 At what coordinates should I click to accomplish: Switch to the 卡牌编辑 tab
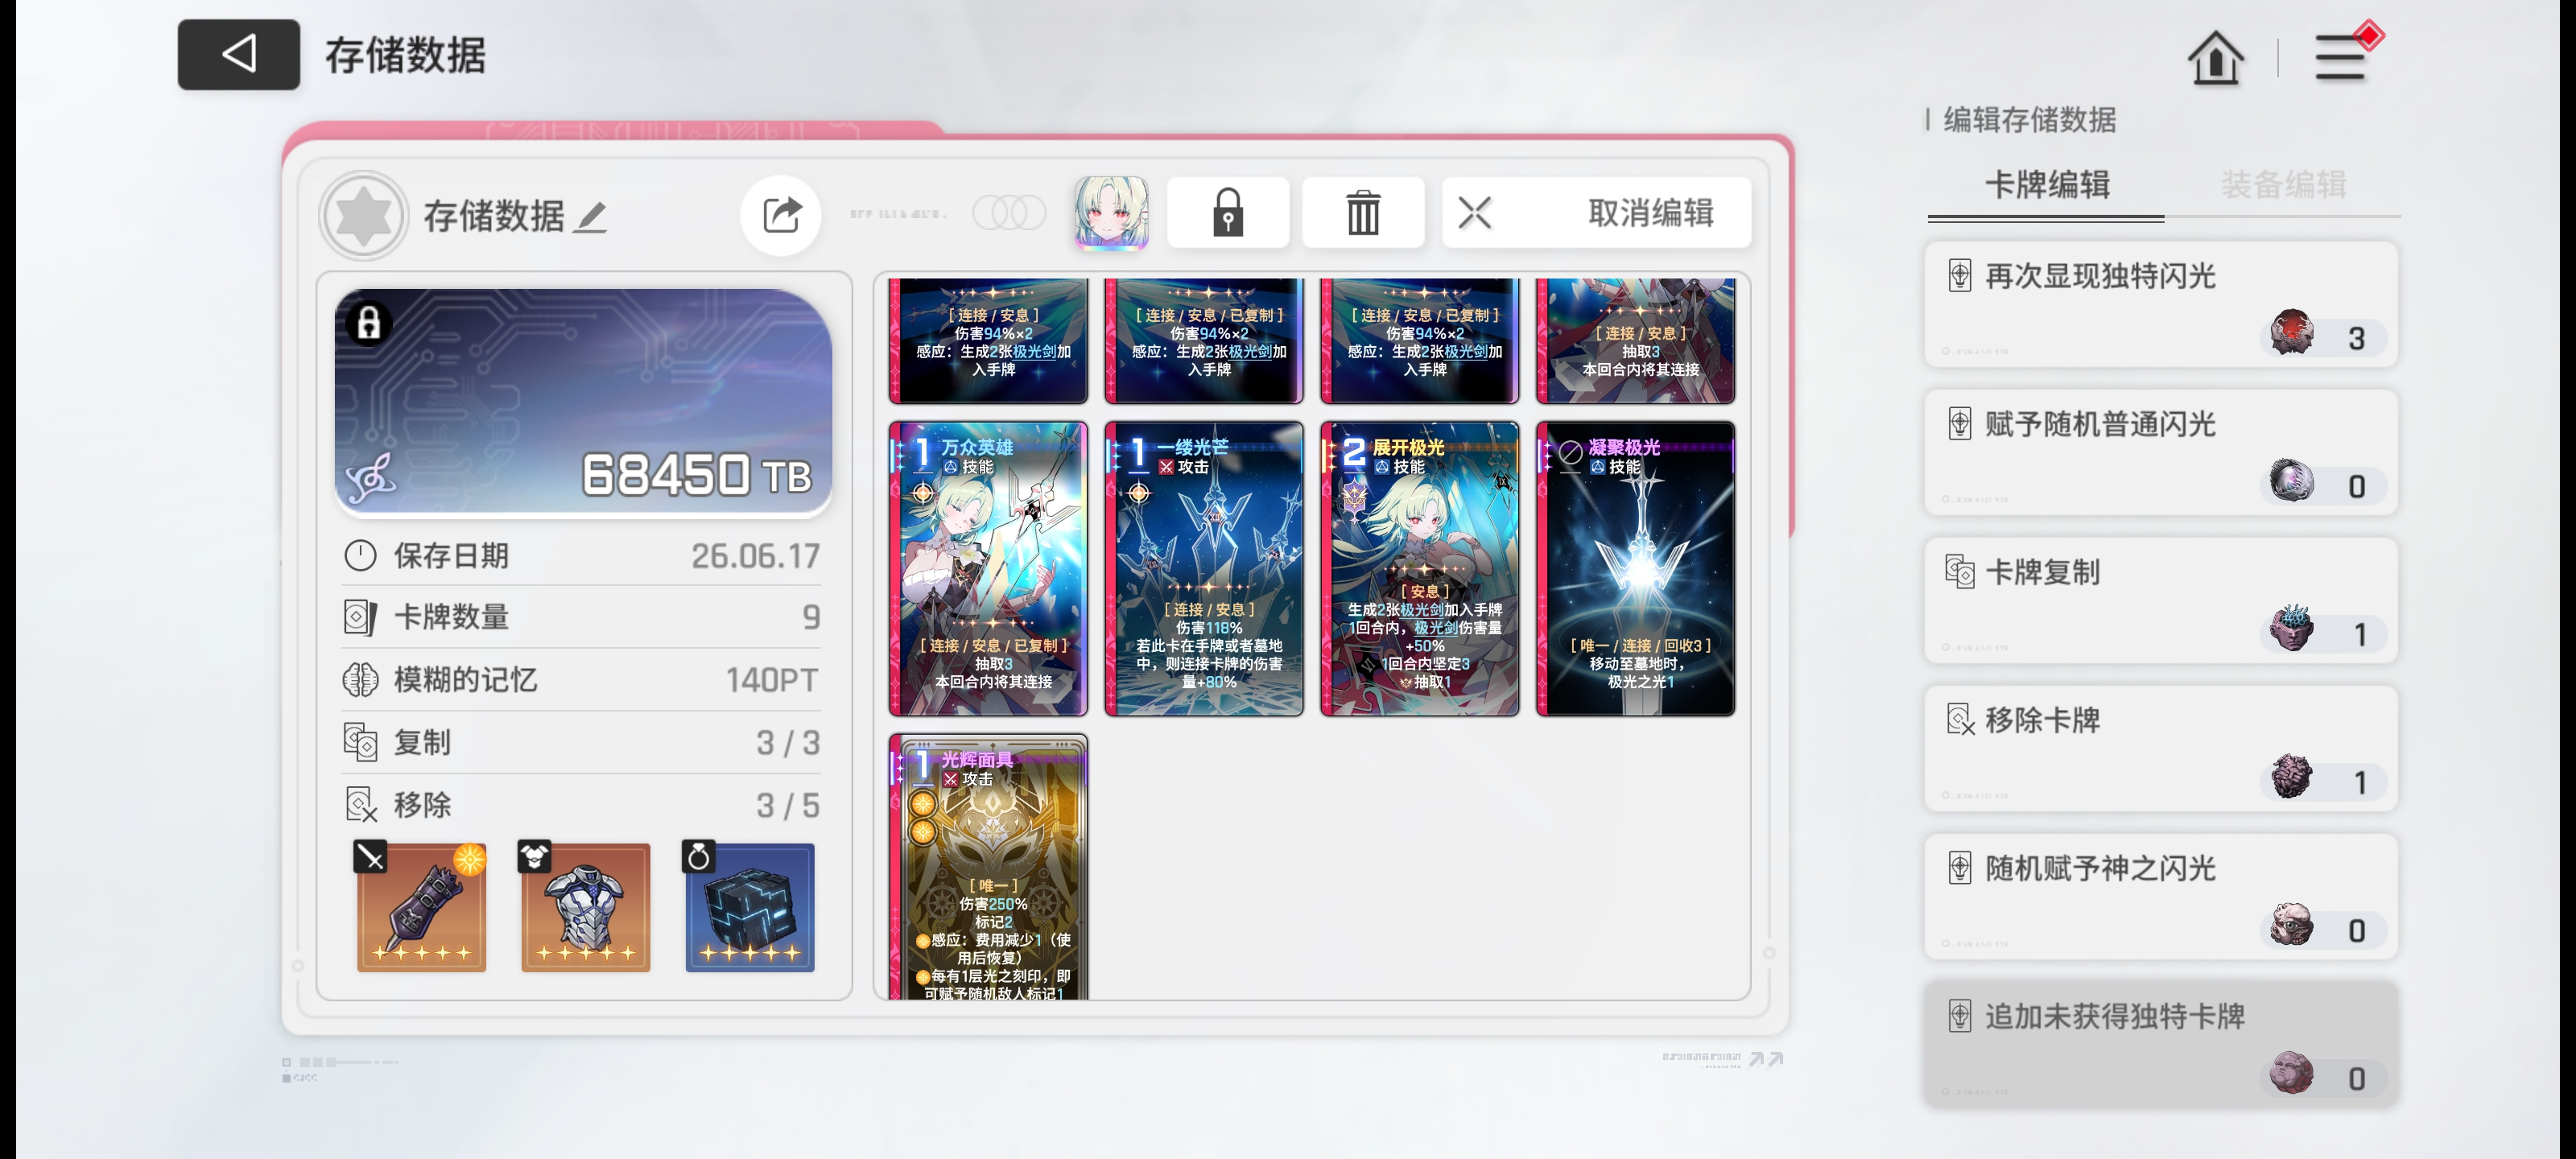[x=2046, y=185]
